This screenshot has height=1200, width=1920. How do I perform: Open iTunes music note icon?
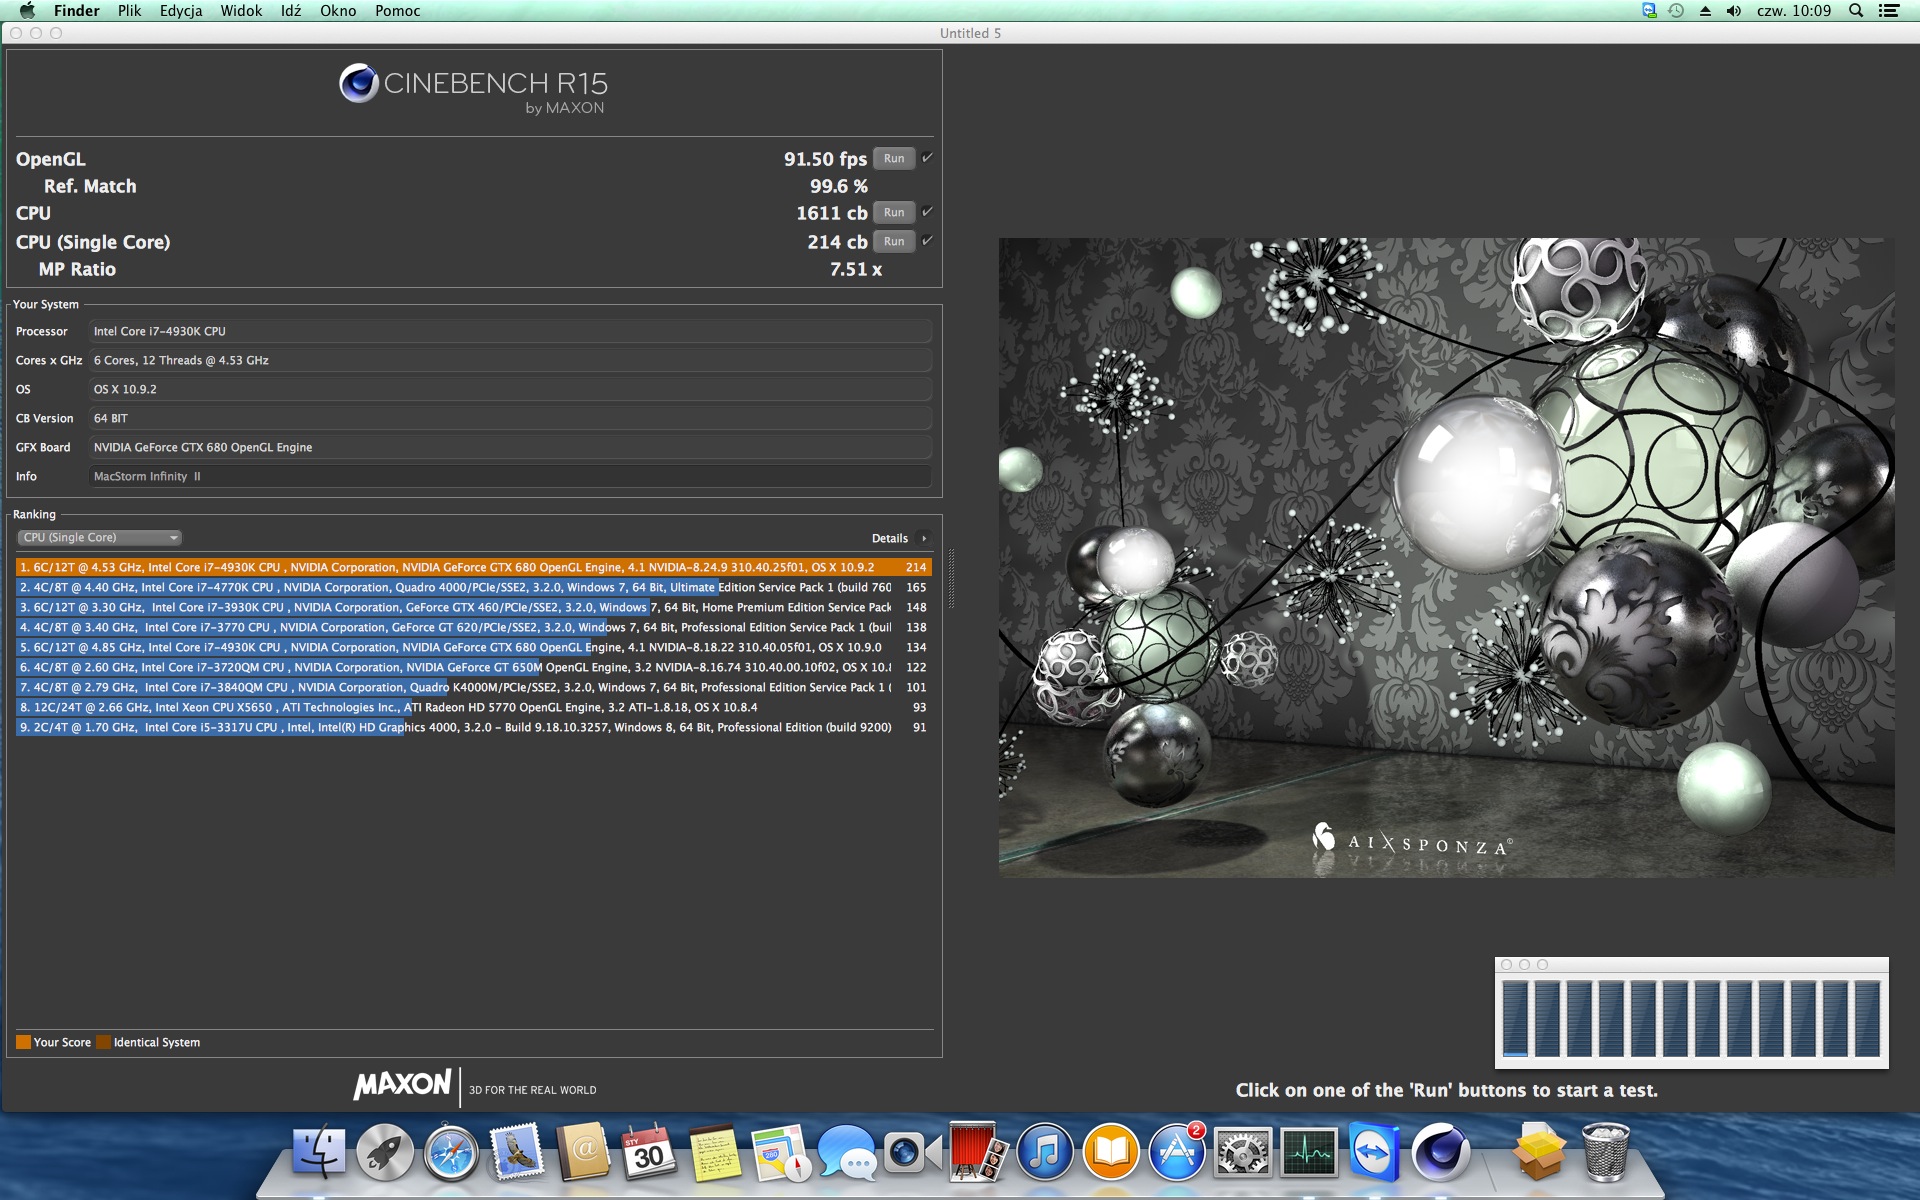click(1045, 1152)
